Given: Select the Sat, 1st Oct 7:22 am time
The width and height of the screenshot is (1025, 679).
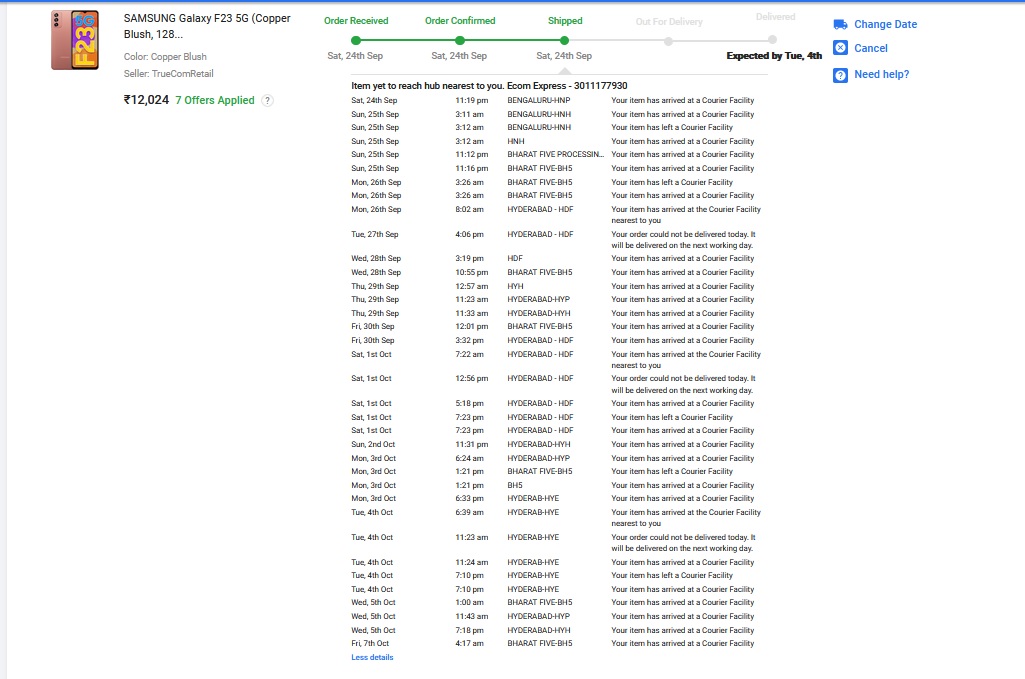Looking at the screenshot, I should (469, 355).
